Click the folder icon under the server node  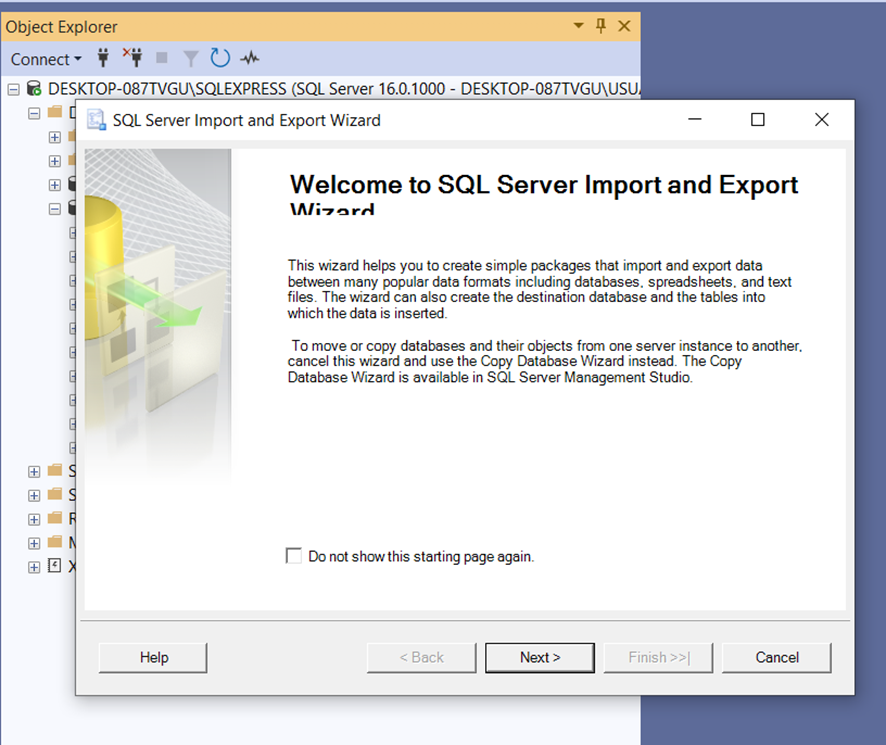(55, 112)
